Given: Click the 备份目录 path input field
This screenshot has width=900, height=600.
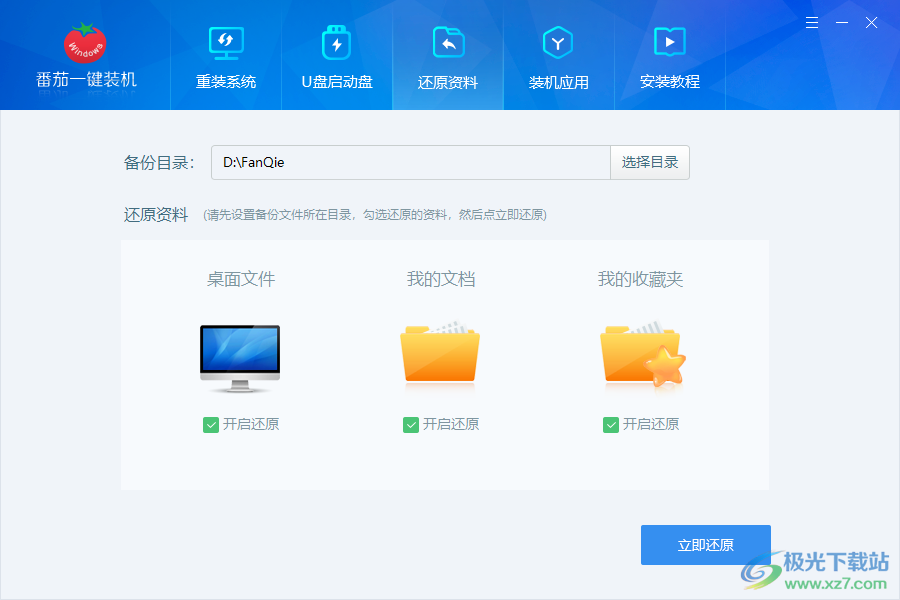Looking at the screenshot, I should (410, 162).
